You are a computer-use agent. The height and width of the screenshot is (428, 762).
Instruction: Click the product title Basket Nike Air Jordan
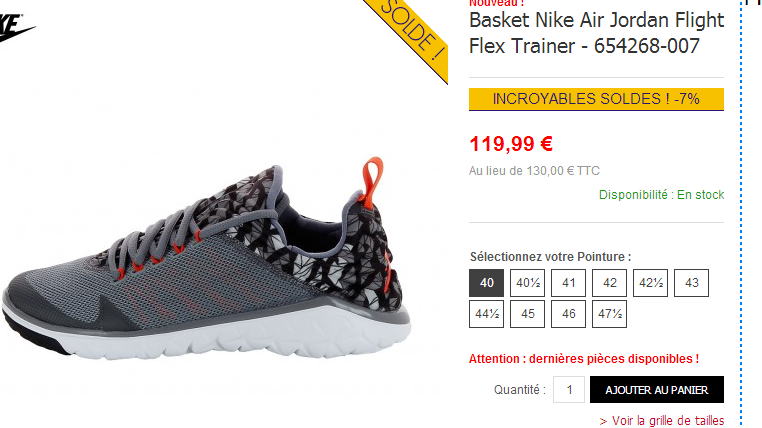tap(596, 33)
